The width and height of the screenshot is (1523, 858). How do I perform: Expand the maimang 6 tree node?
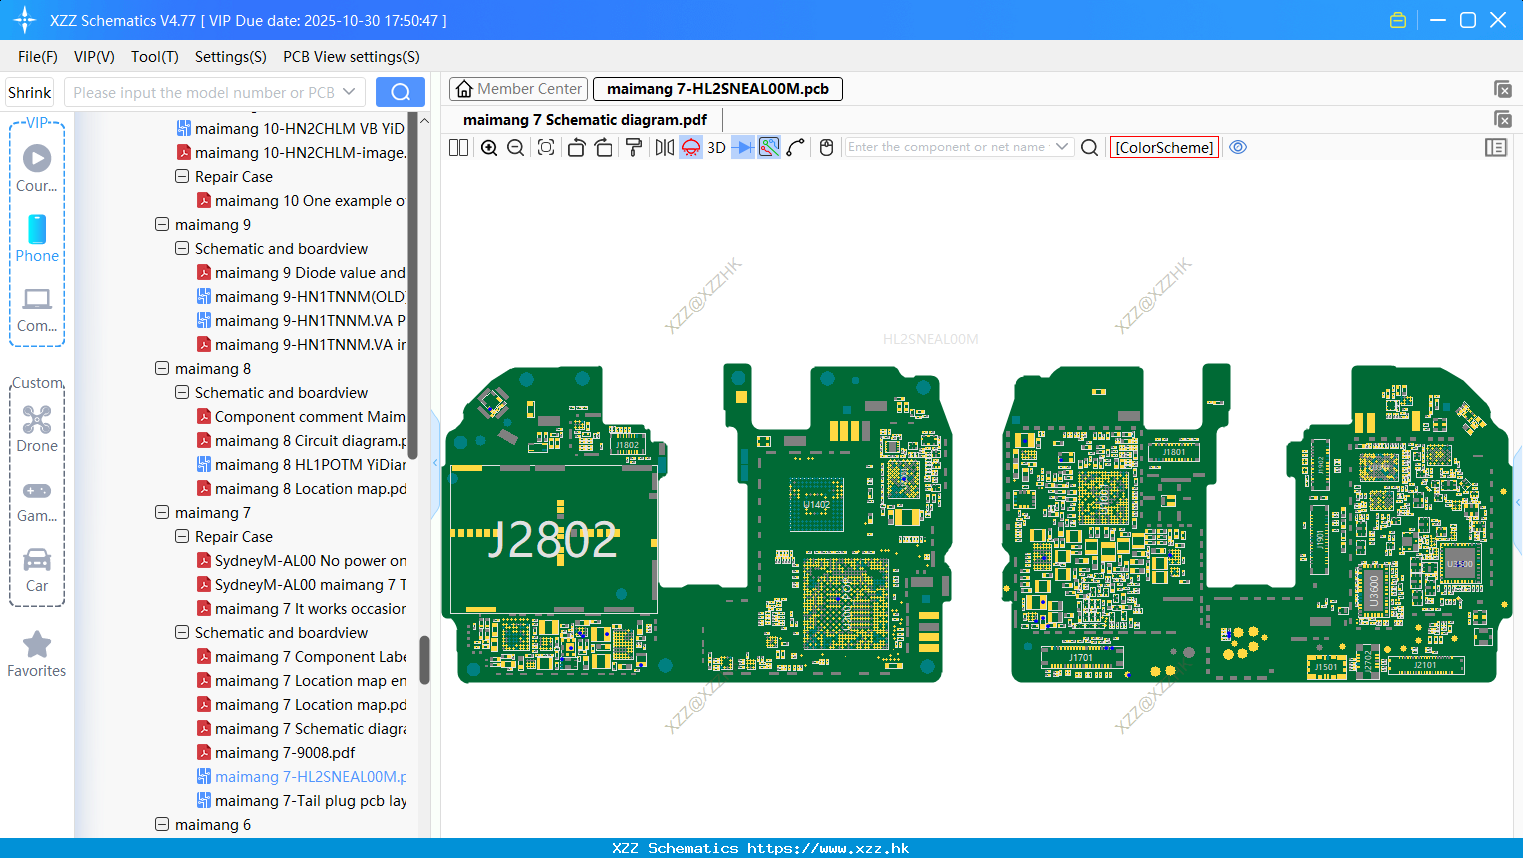pos(162,824)
